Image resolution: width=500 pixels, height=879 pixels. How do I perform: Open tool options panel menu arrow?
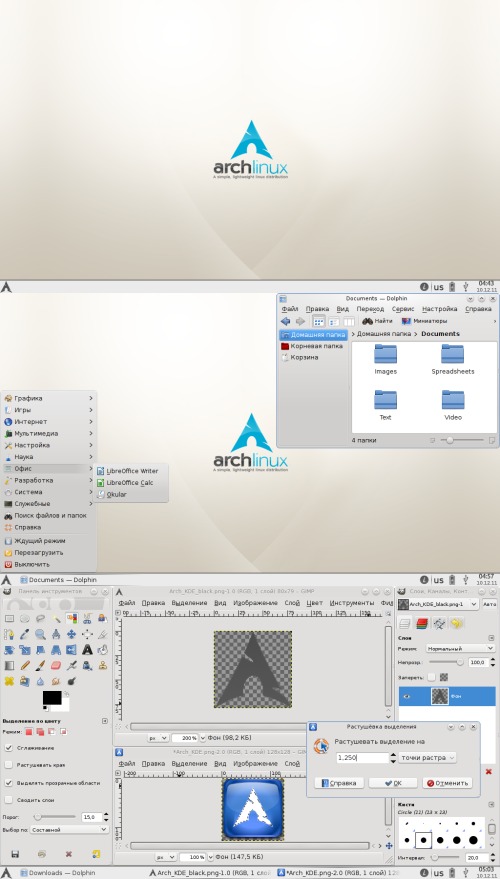[104, 721]
